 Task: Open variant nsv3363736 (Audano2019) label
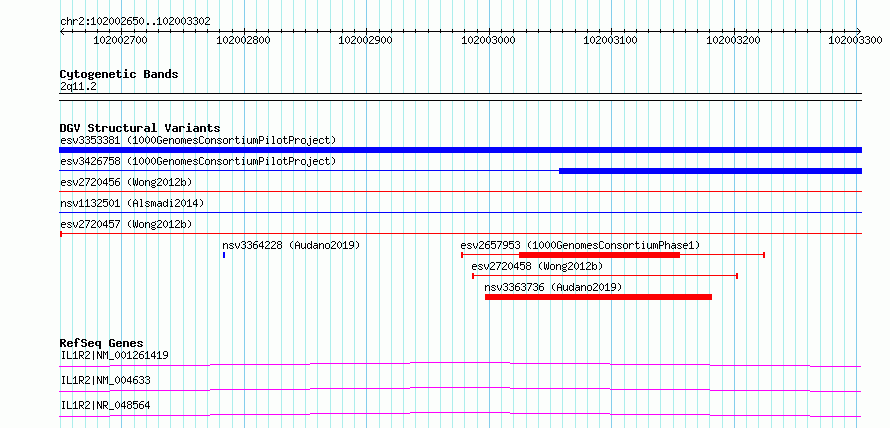pyautogui.click(x=553, y=287)
